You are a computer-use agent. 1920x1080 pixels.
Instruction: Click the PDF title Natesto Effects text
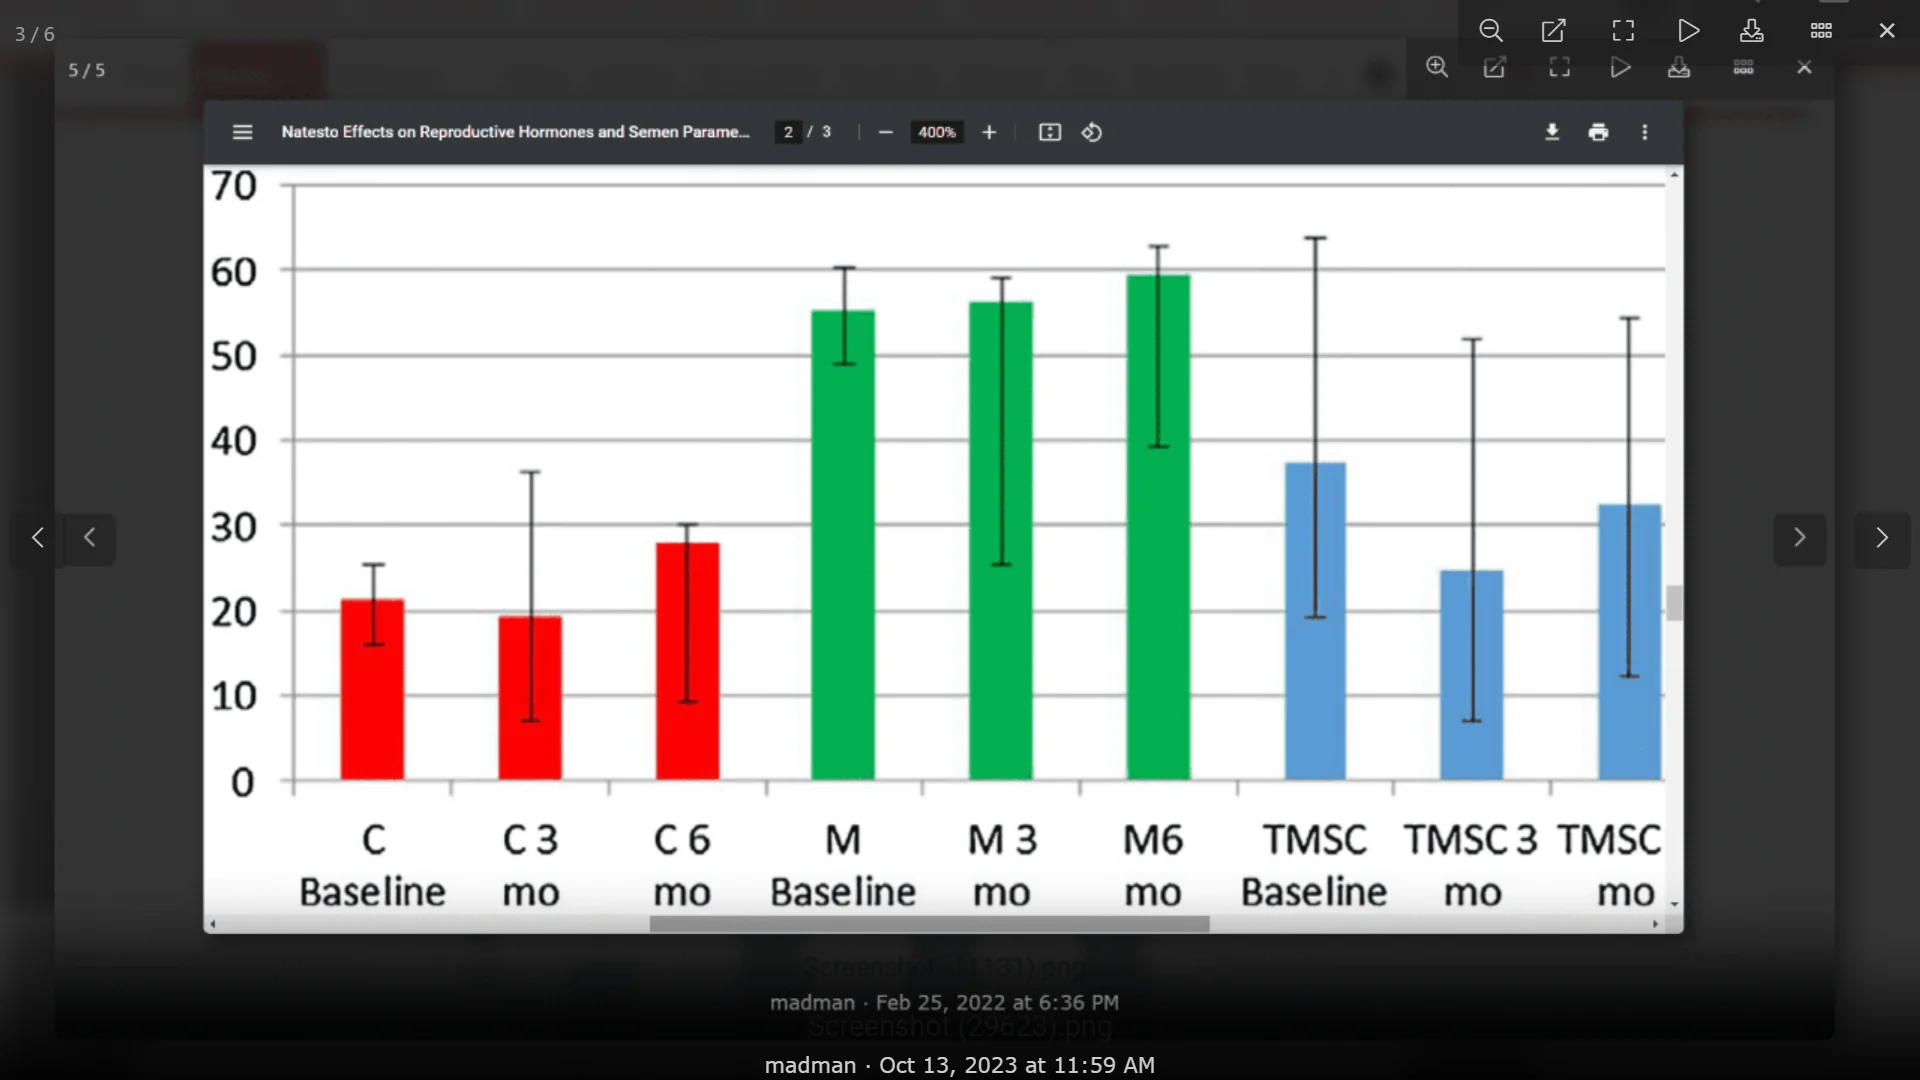tap(515, 132)
